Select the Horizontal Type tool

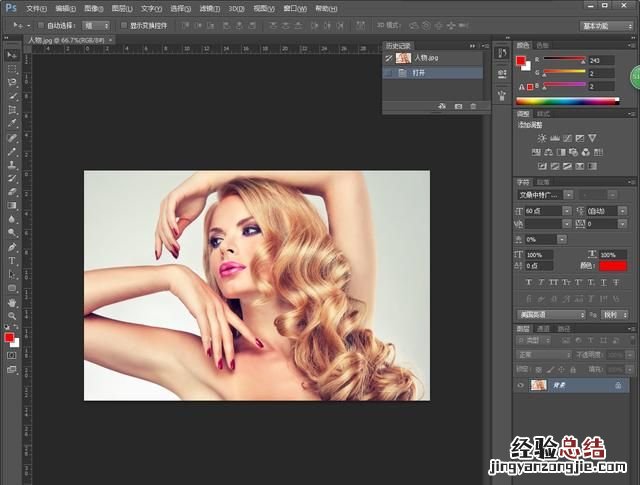pyautogui.click(x=12, y=260)
